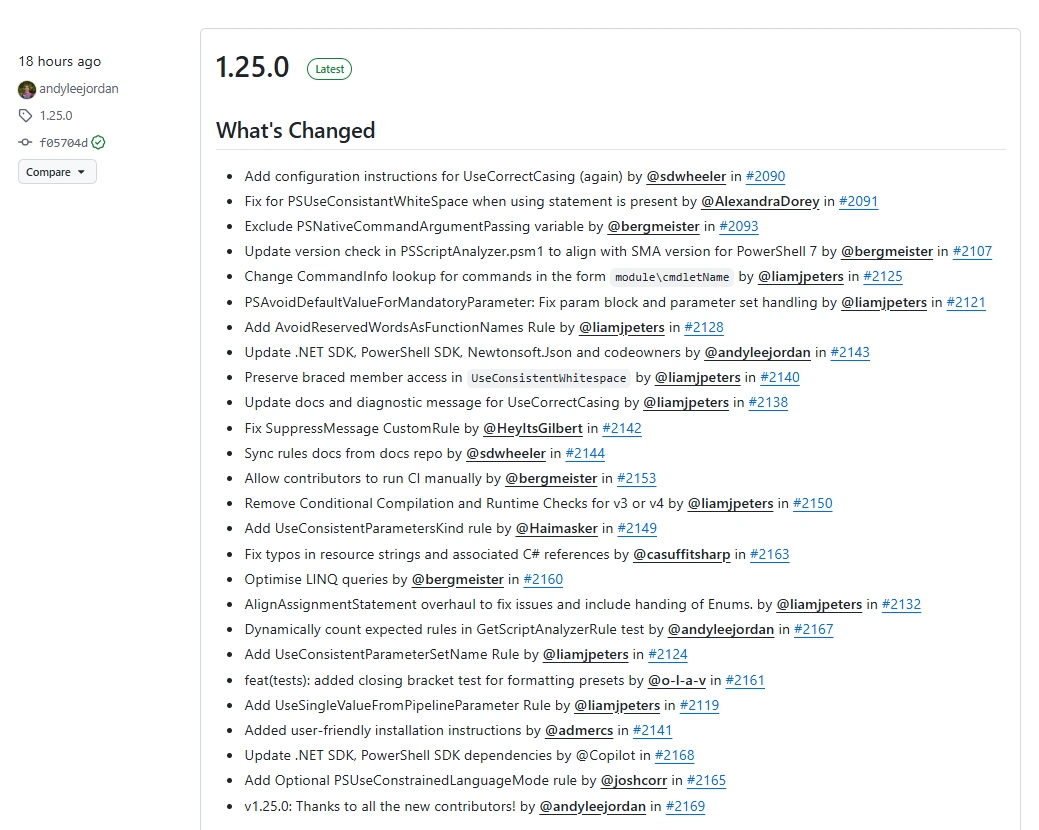Open commit f05704d

click(x=64, y=143)
